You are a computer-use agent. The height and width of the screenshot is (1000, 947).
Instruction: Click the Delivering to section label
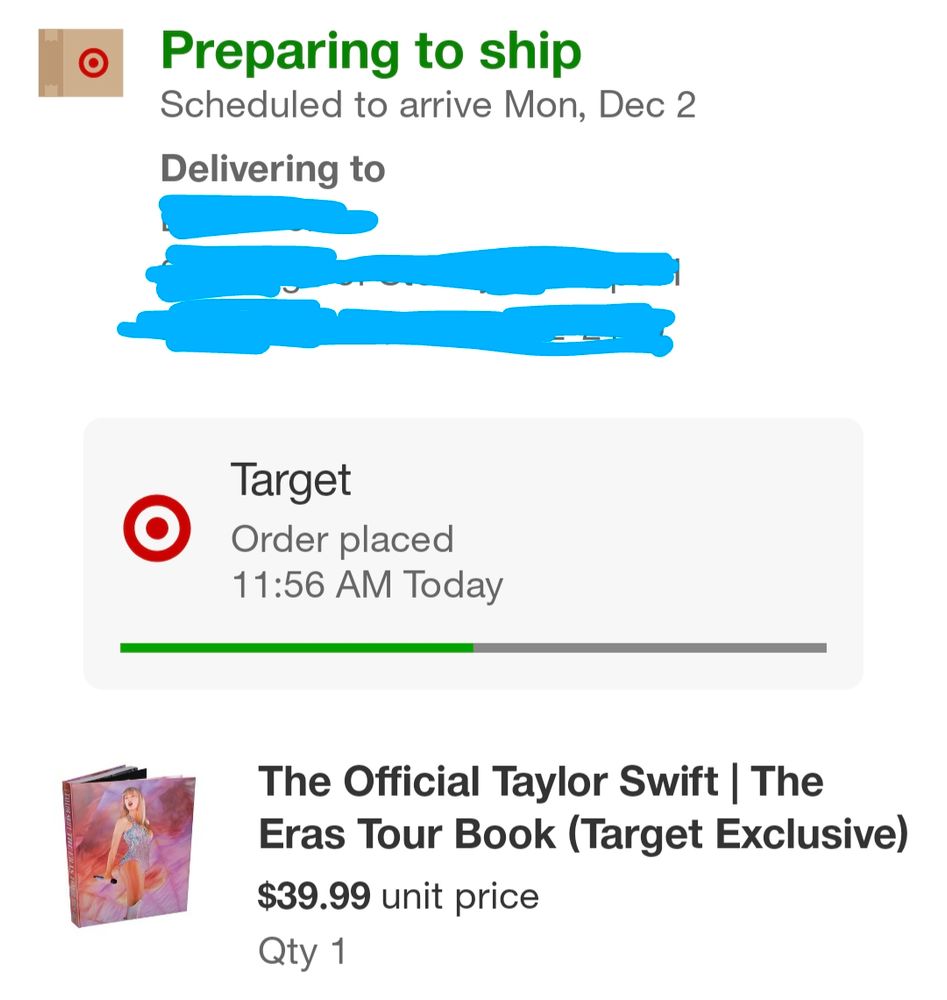274,168
